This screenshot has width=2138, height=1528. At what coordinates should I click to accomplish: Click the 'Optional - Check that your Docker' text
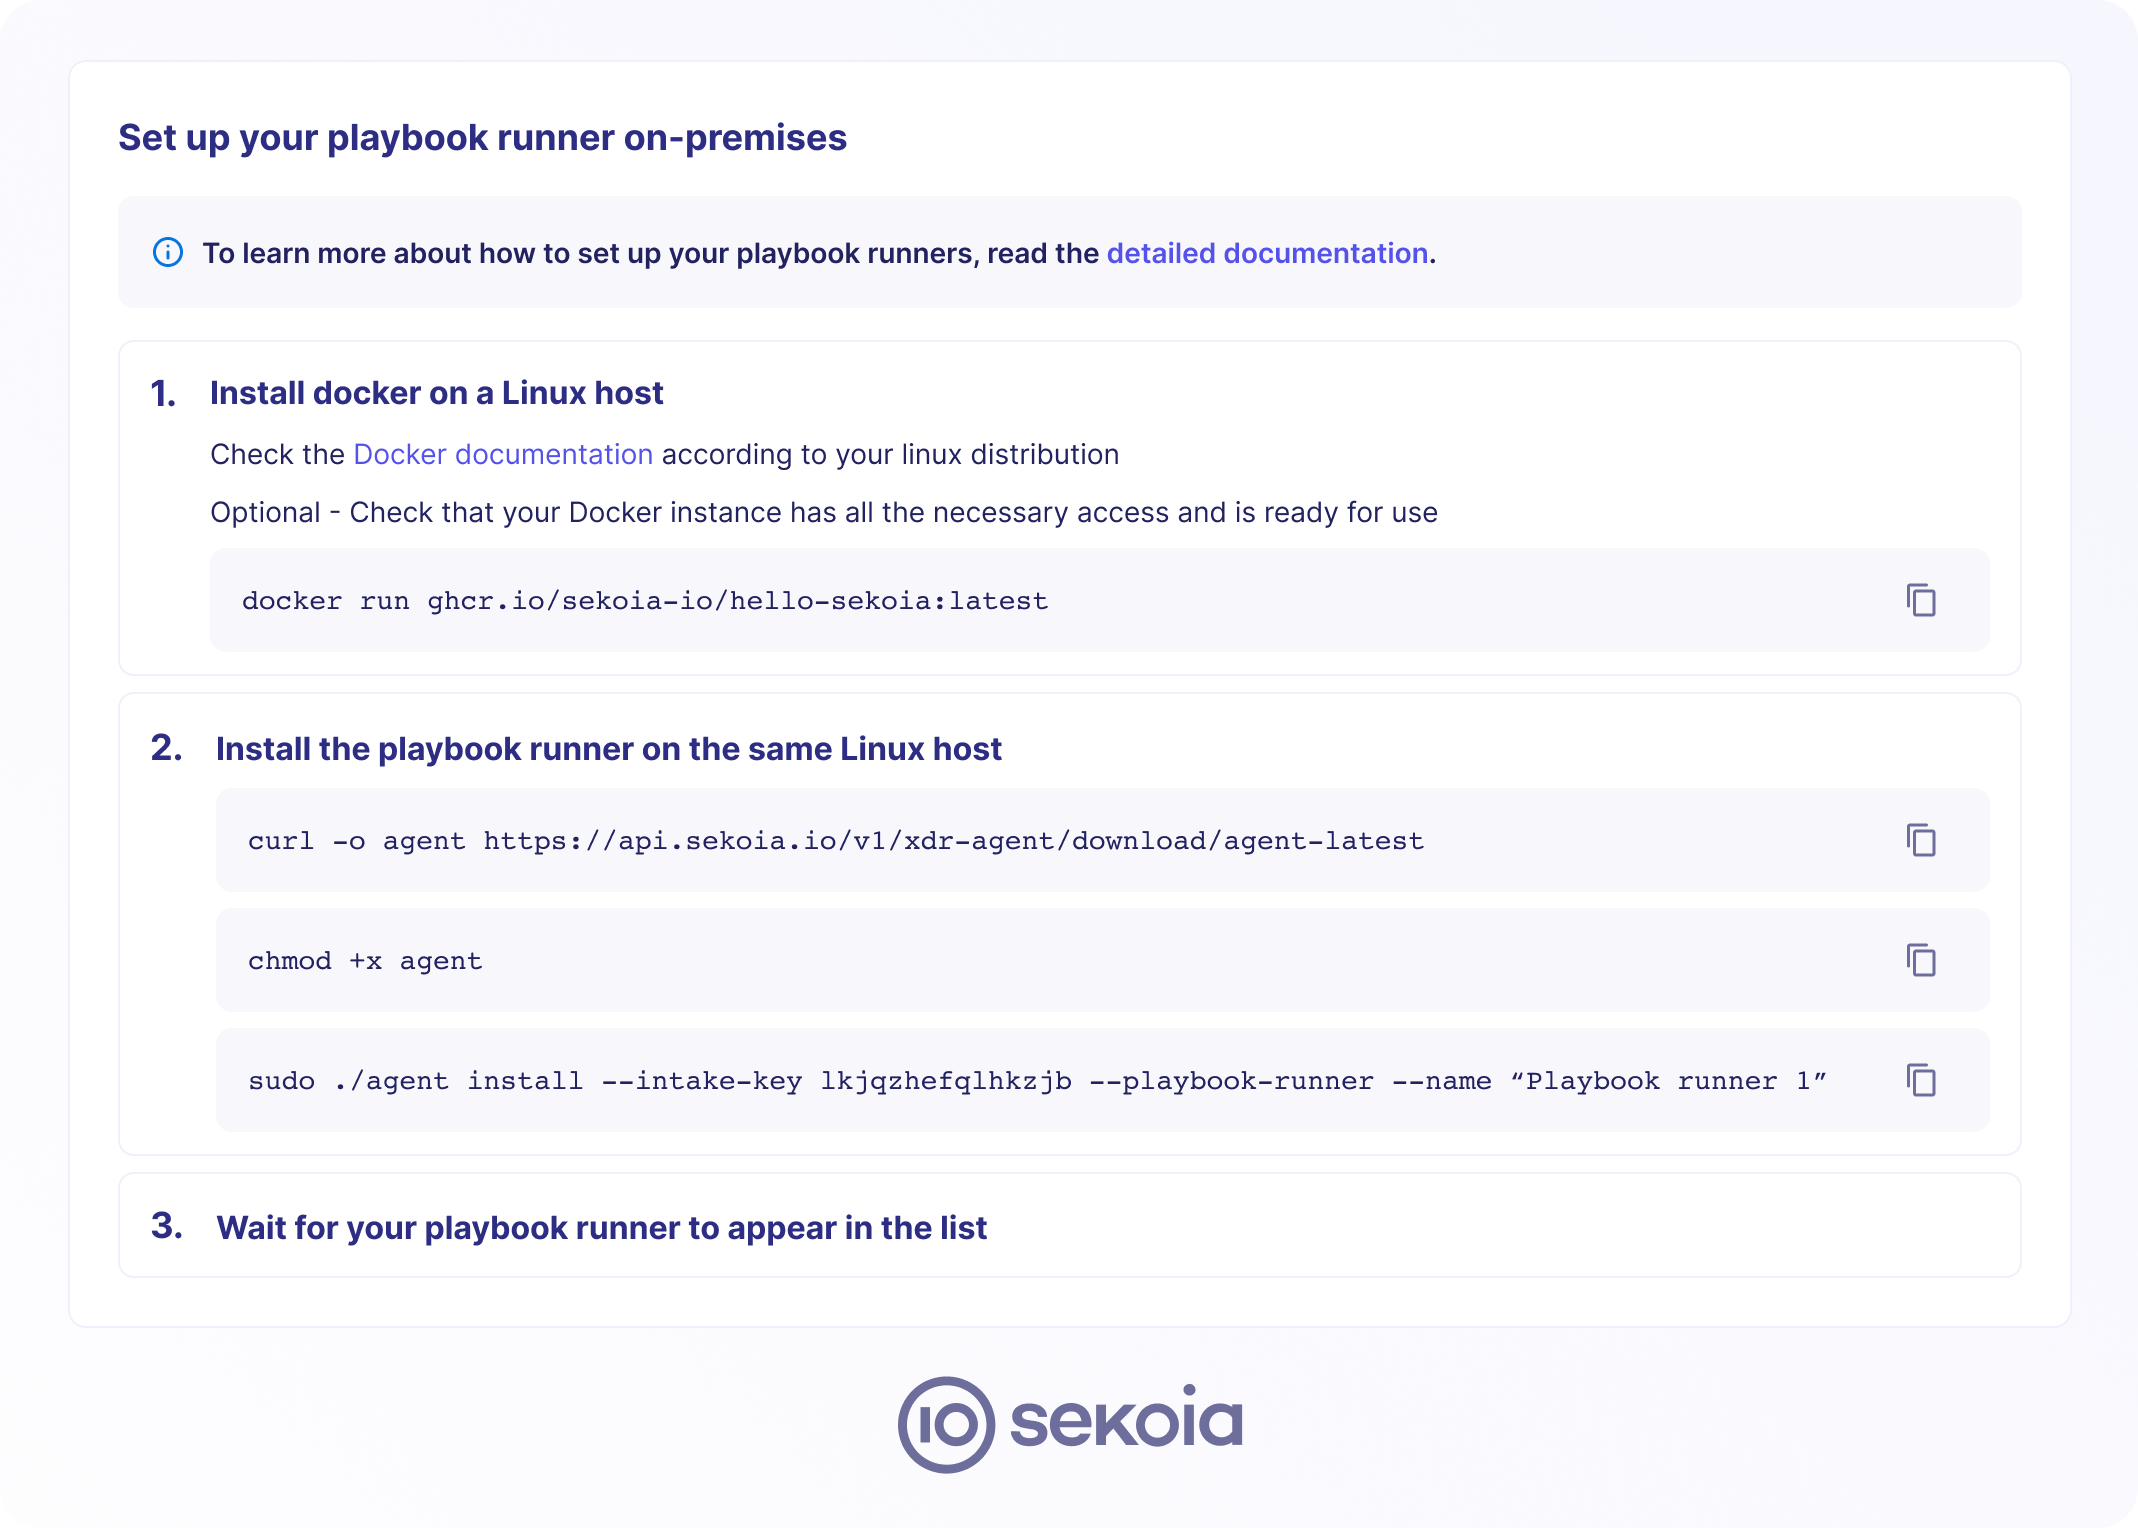pyautogui.click(x=823, y=513)
